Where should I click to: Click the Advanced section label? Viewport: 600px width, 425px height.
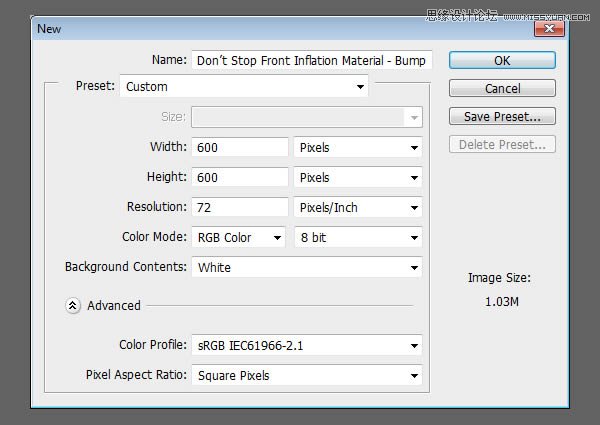point(114,306)
